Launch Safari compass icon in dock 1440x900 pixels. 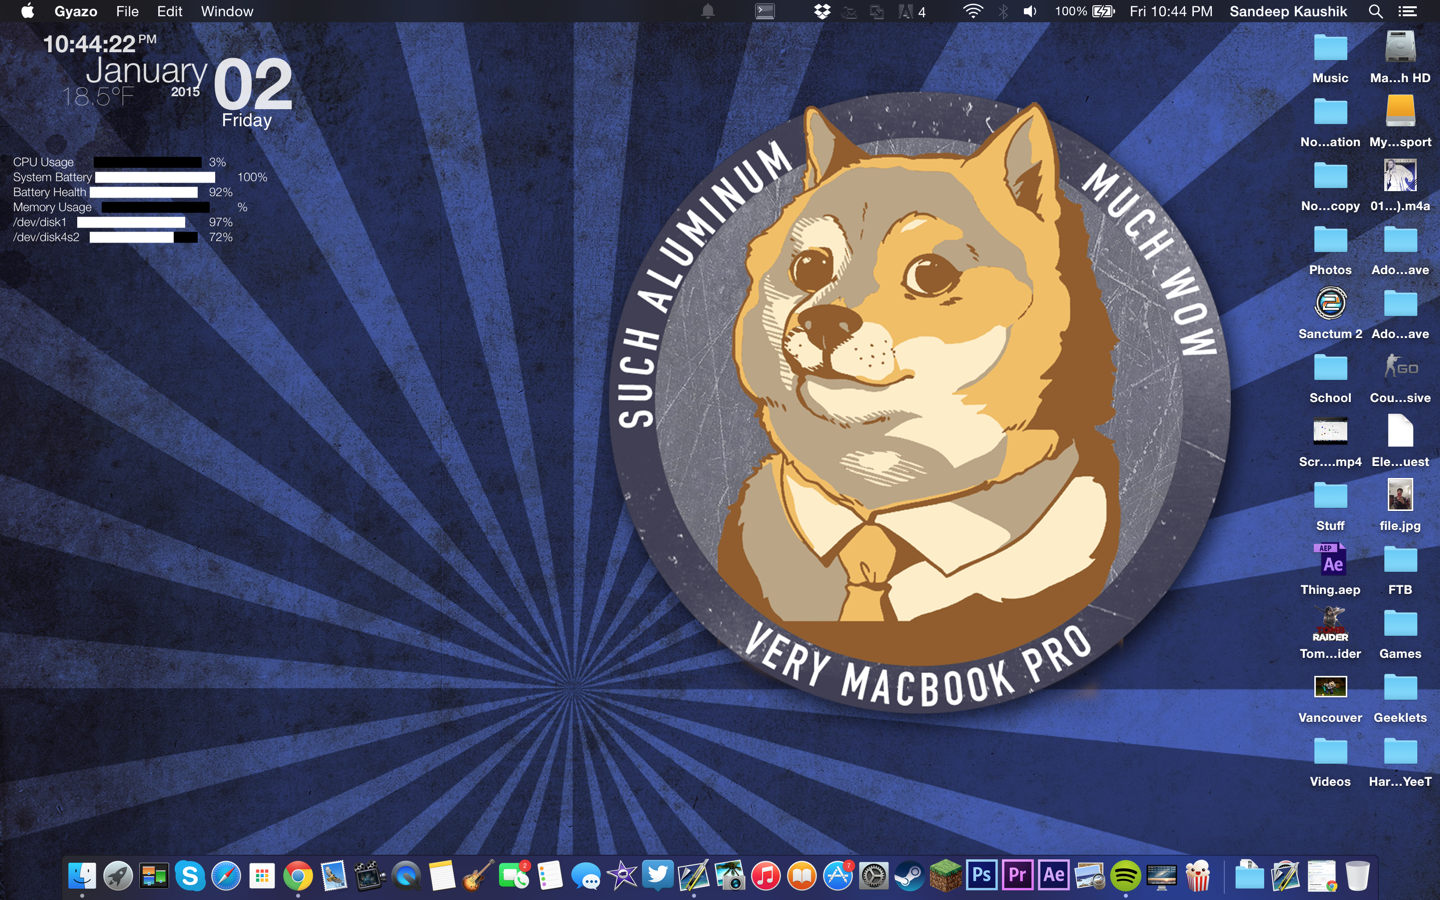[x=226, y=876]
